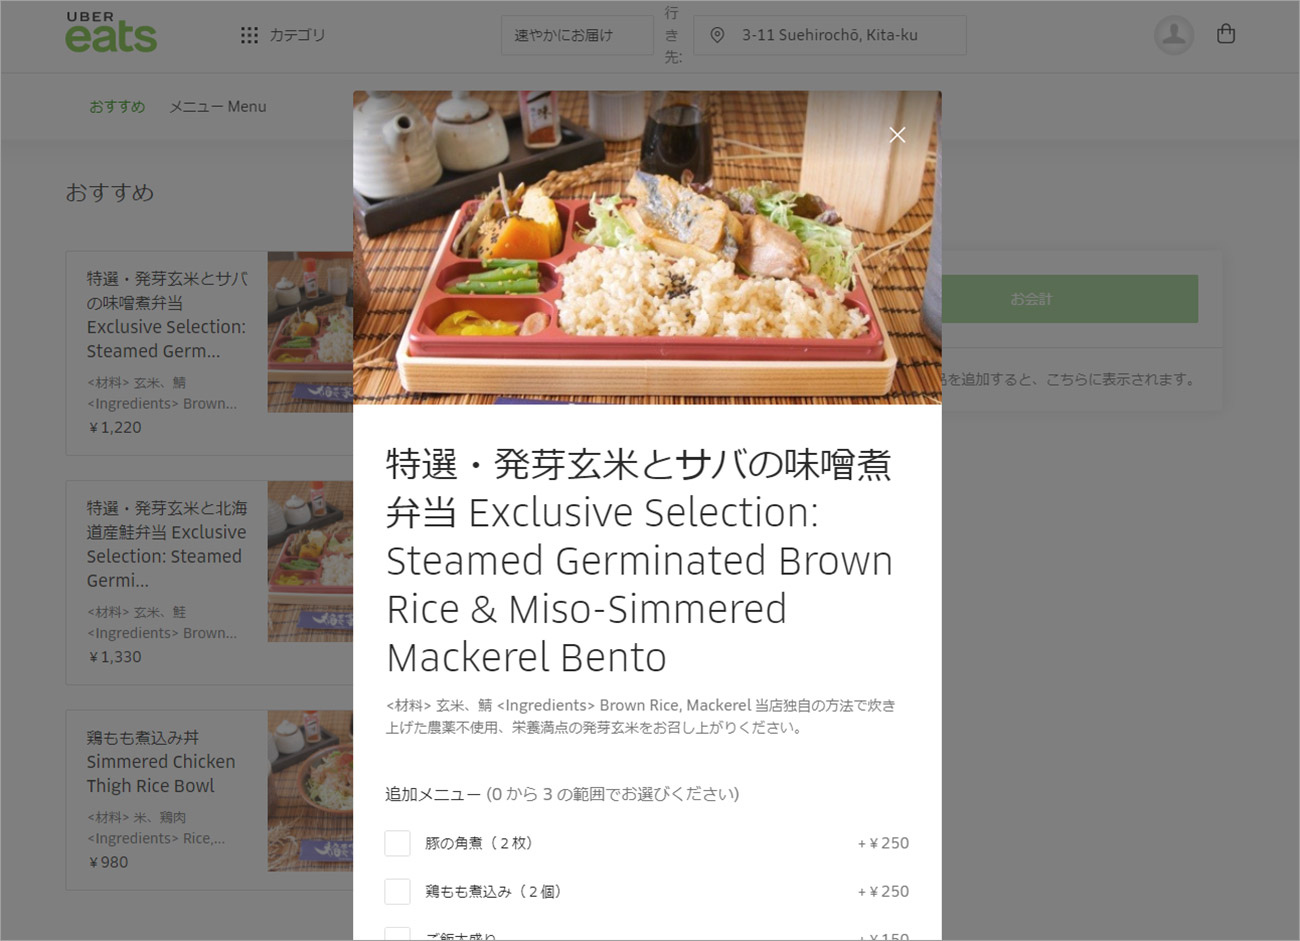Change the 3-11 Suehirochō delivery address
Image resolution: width=1300 pixels, height=941 pixels.
[x=830, y=35]
